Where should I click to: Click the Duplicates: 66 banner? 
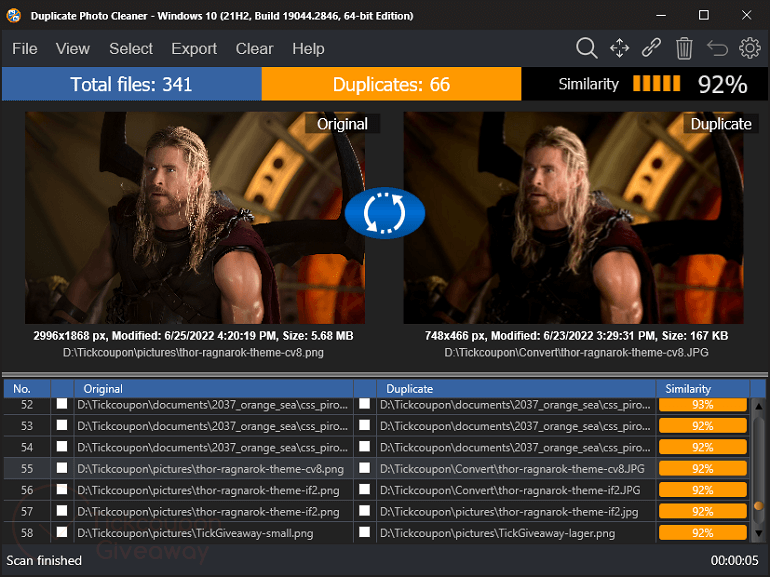click(391, 84)
